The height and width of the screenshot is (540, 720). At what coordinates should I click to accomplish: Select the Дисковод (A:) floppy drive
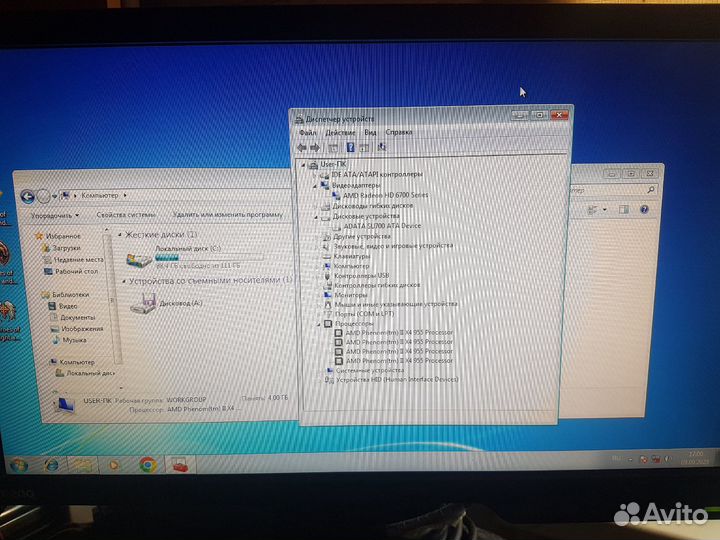(166, 304)
